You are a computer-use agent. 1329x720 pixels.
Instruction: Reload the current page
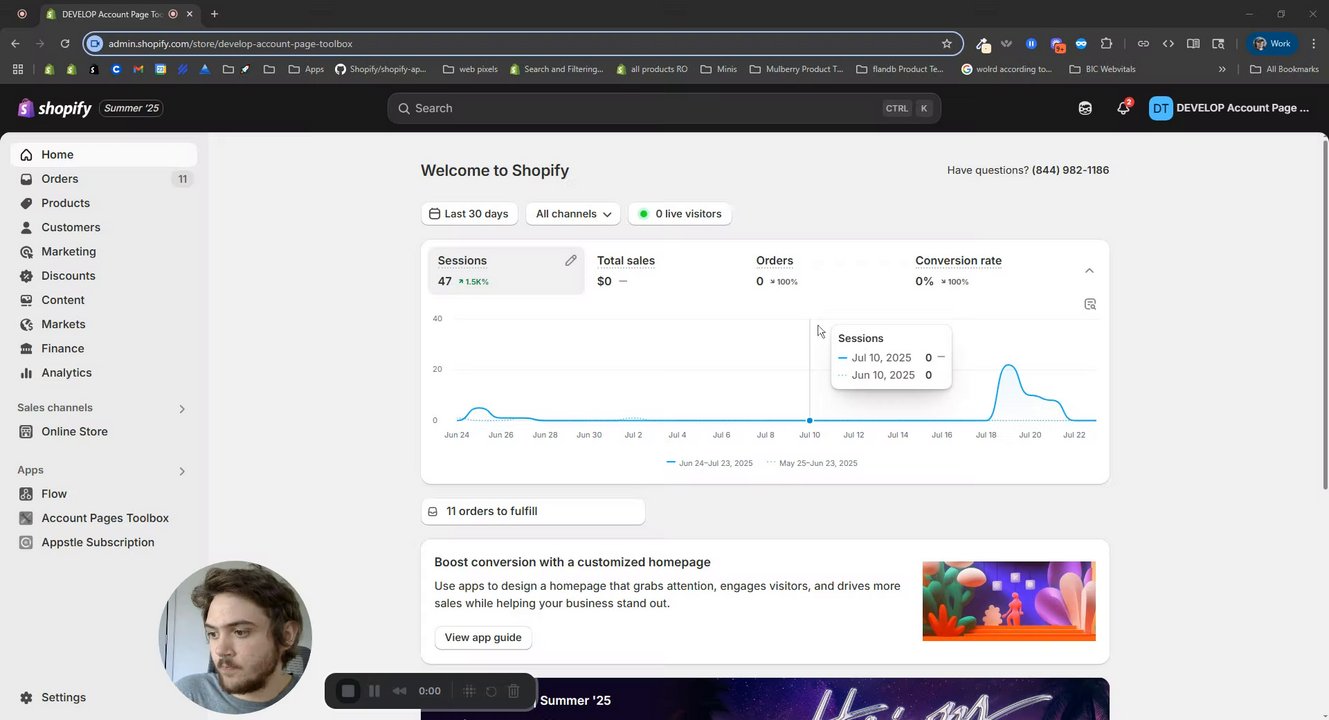tap(65, 44)
